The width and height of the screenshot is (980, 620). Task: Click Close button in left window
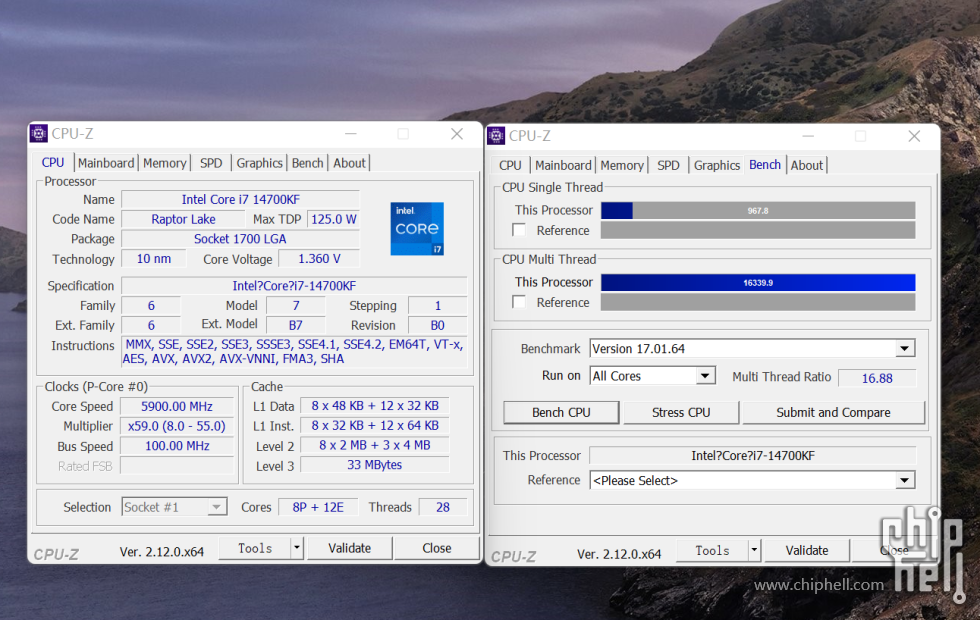click(x=437, y=548)
